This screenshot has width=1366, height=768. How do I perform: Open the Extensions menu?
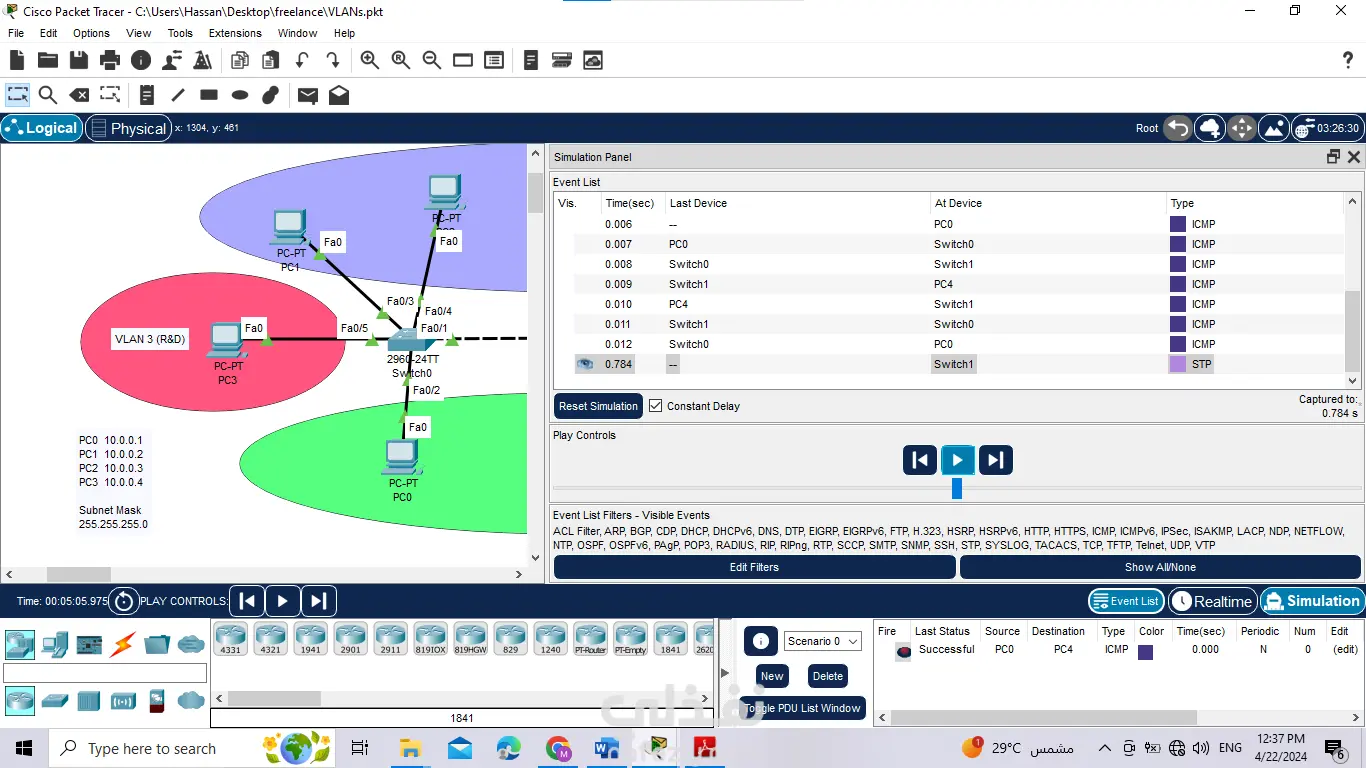(x=235, y=33)
